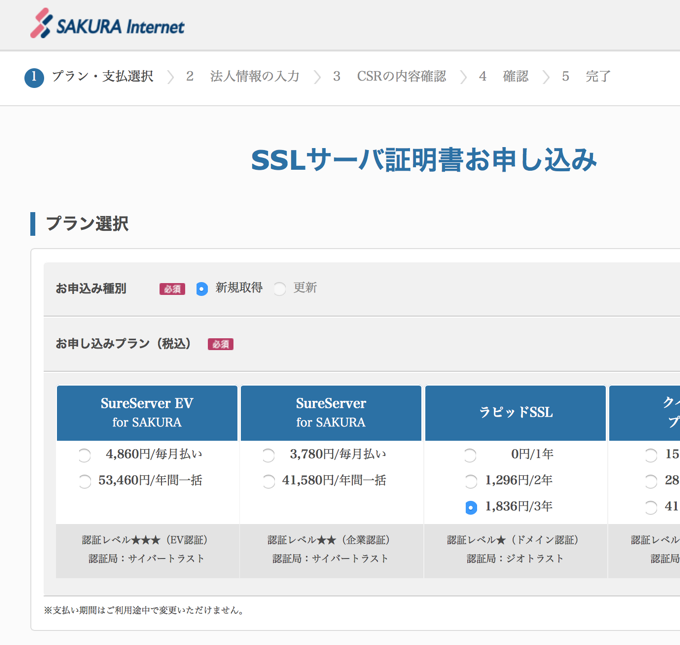Select ラピッドSSL 1,296円/2年 plan

pos(470,481)
